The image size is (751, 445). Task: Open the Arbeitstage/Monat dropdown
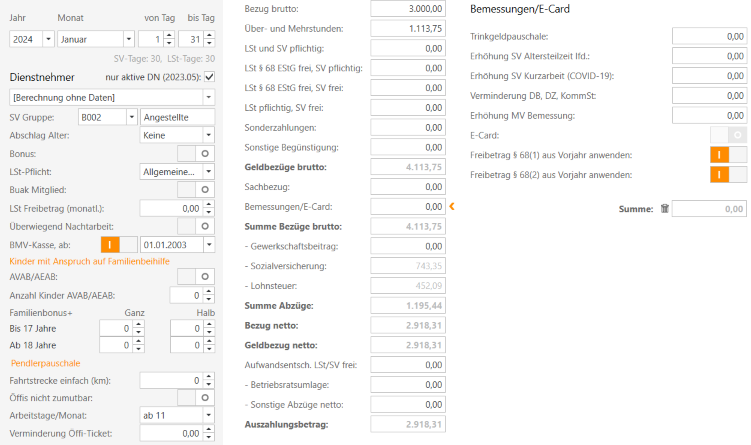[x=209, y=415]
